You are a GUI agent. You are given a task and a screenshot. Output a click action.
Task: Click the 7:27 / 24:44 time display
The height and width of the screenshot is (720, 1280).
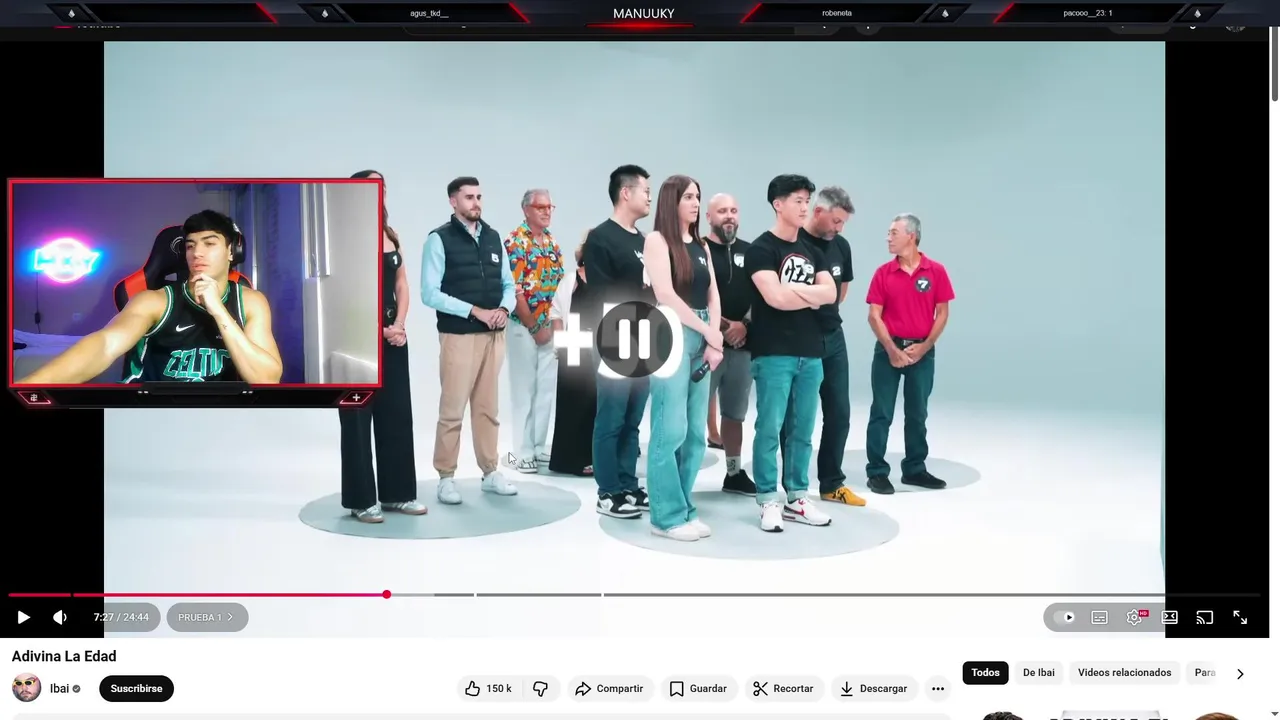click(121, 617)
